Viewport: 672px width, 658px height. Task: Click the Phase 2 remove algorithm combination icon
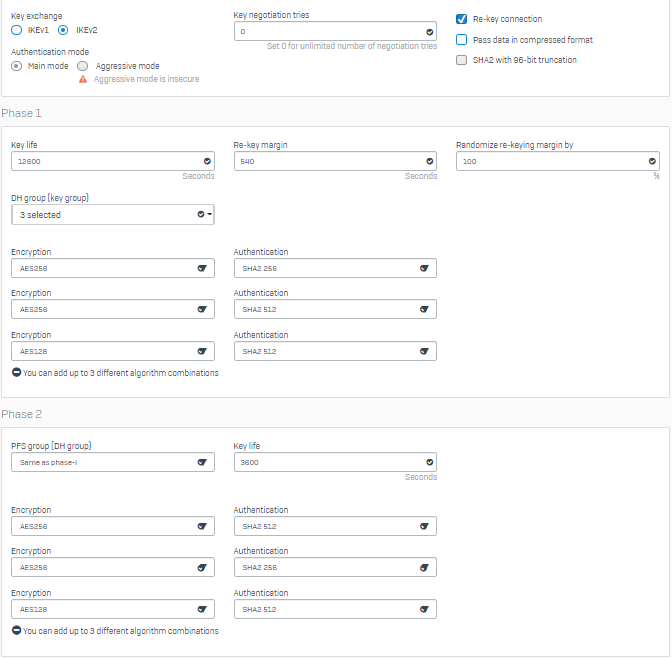click(x=16, y=630)
